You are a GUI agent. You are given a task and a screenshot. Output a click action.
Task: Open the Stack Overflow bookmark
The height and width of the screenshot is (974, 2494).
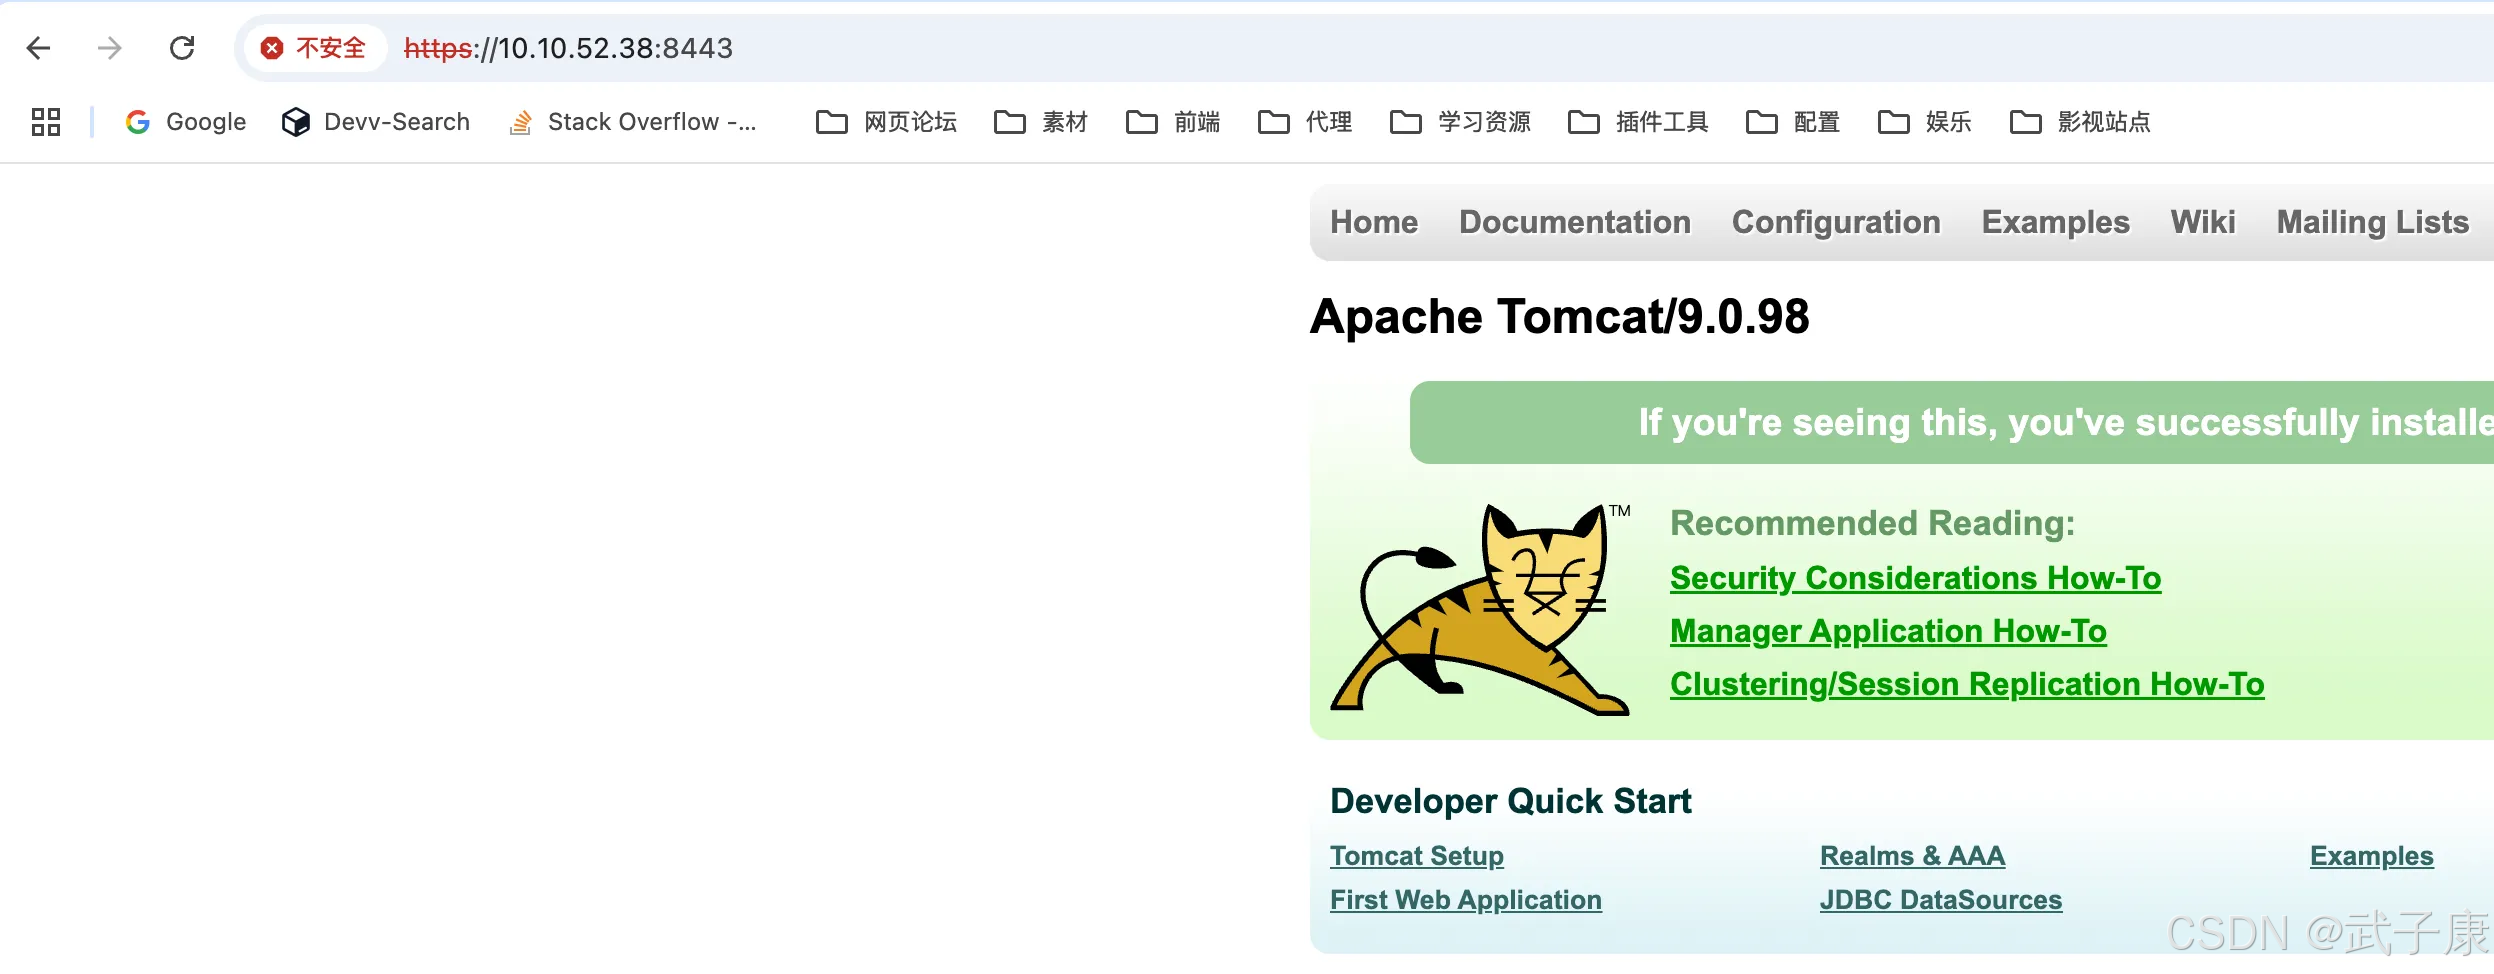632,122
